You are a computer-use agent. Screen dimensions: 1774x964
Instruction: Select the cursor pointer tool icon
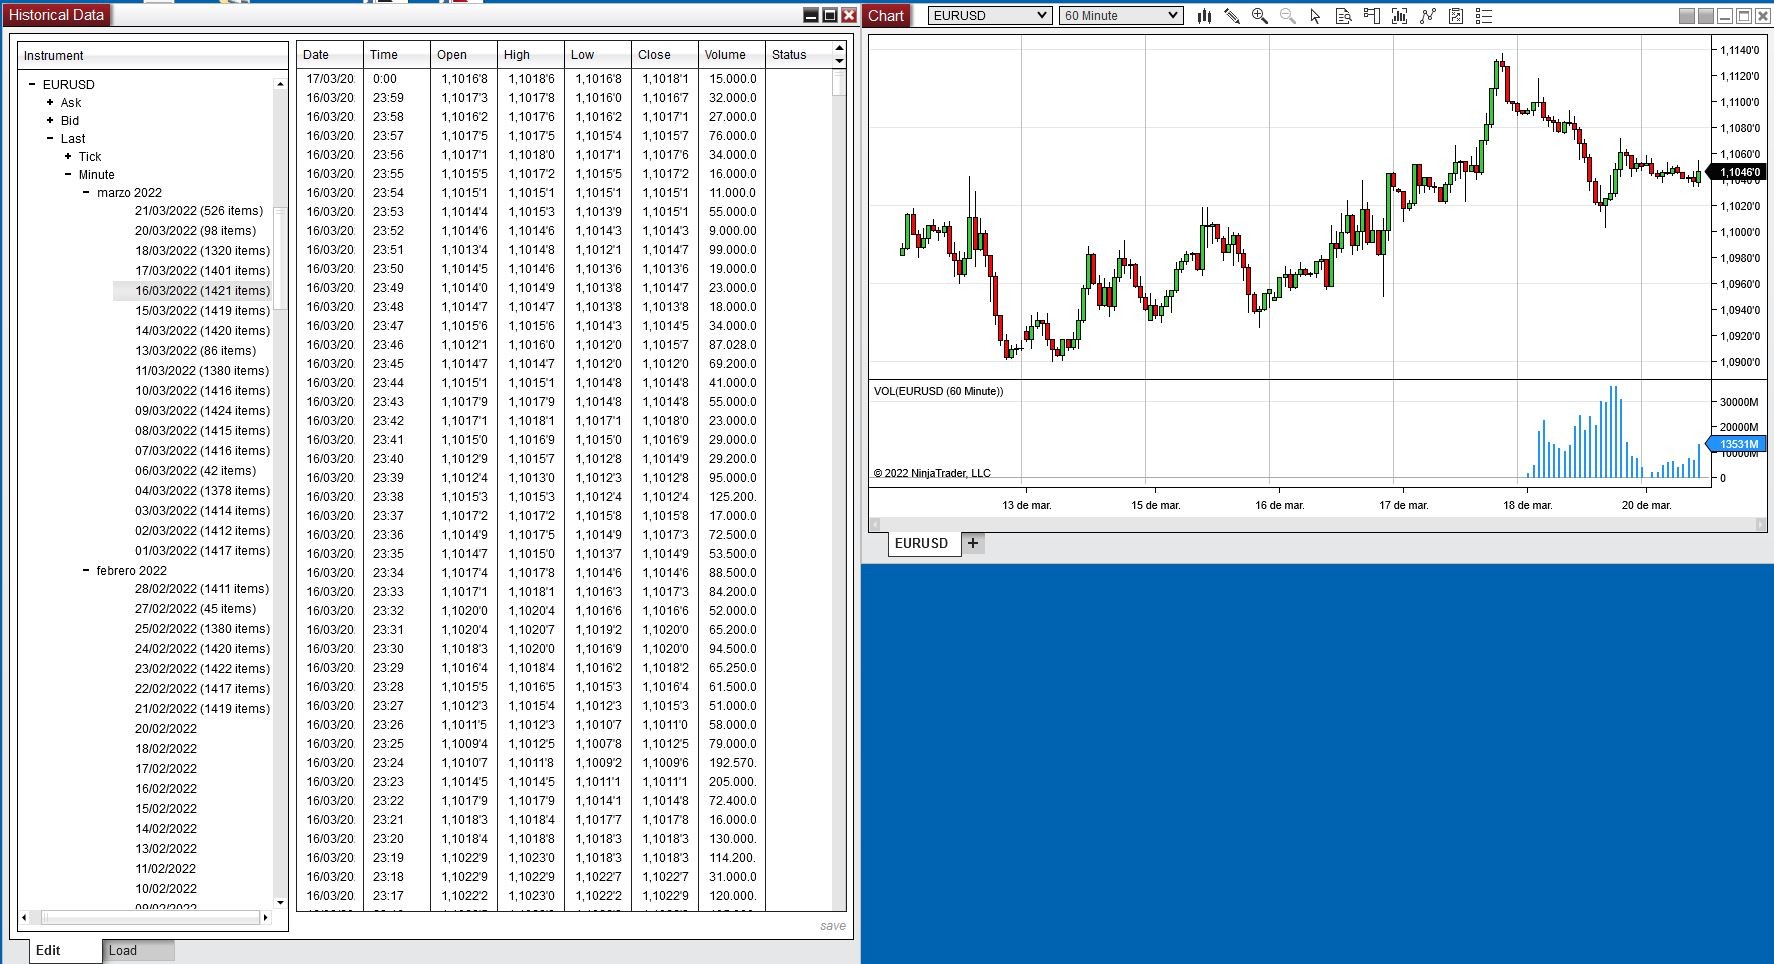(1315, 16)
